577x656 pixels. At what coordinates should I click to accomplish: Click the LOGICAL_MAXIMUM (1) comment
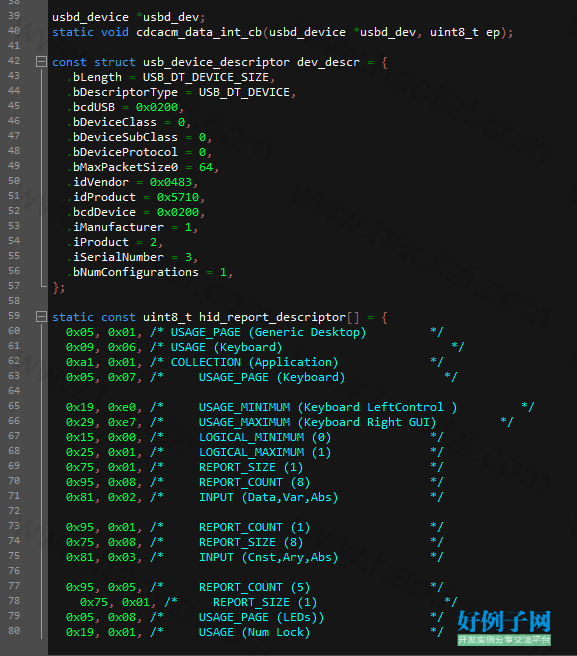pyautogui.click(x=265, y=453)
